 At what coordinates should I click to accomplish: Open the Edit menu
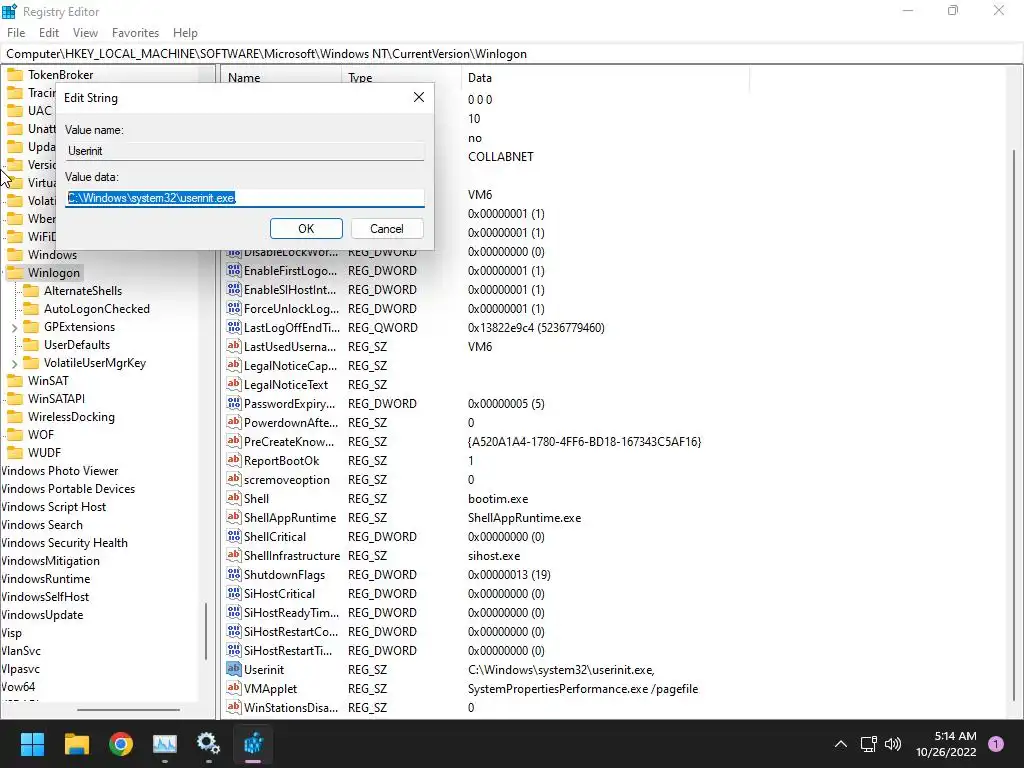pyautogui.click(x=49, y=33)
